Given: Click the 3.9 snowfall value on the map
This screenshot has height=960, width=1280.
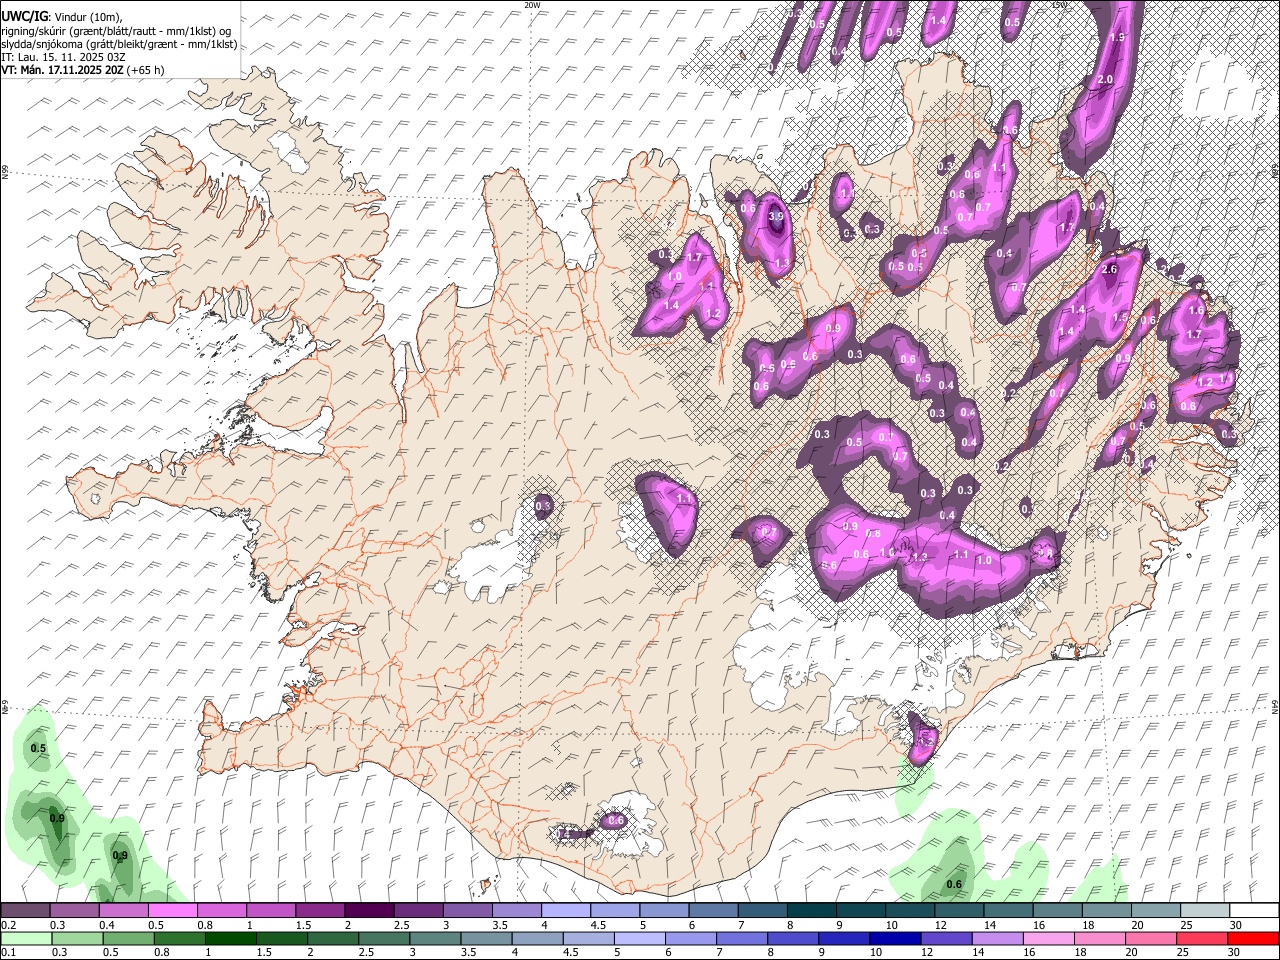Looking at the screenshot, I should click(776, 215).
